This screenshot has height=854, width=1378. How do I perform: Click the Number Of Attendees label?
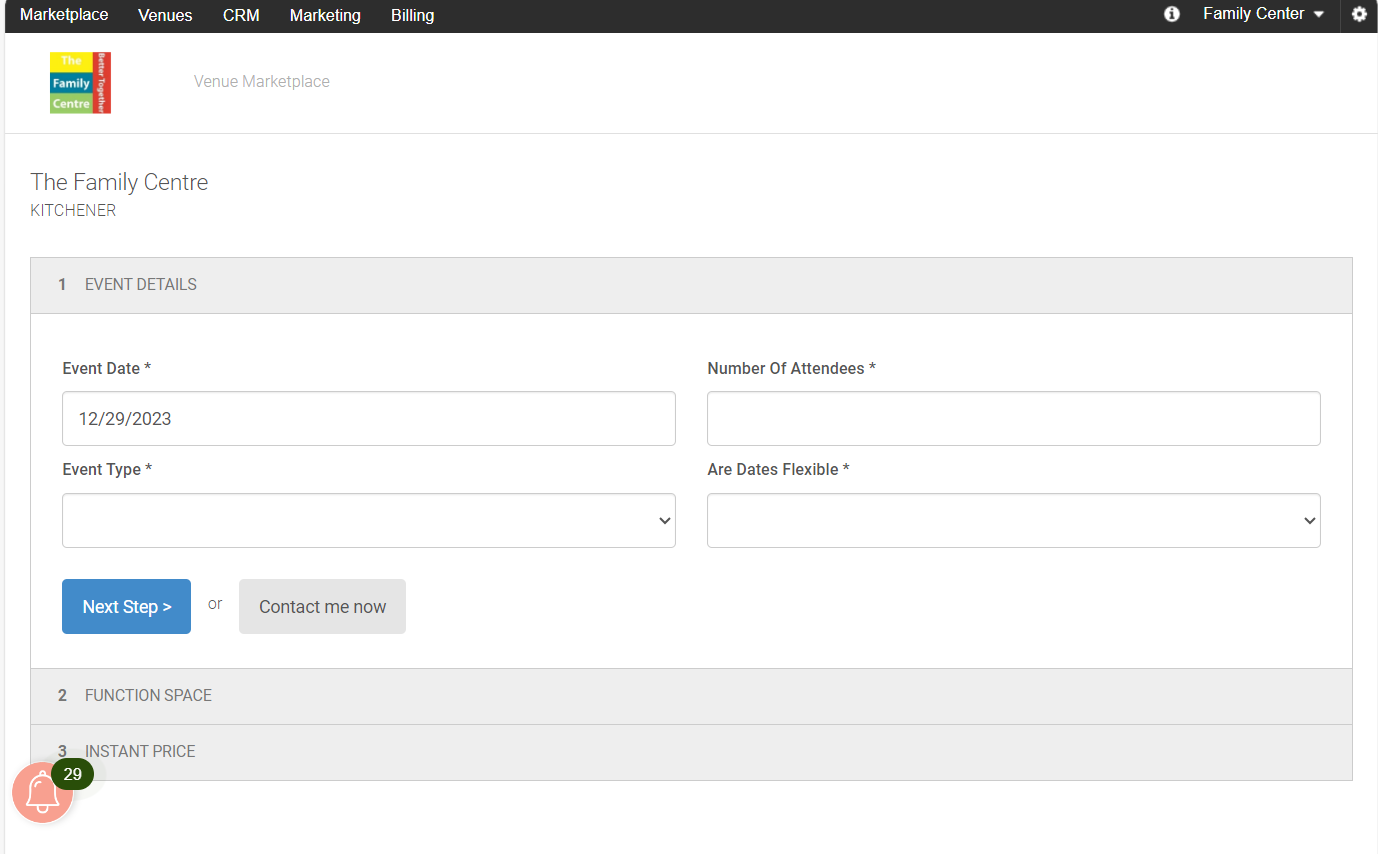pyautogui.click(x=791, y=368)
